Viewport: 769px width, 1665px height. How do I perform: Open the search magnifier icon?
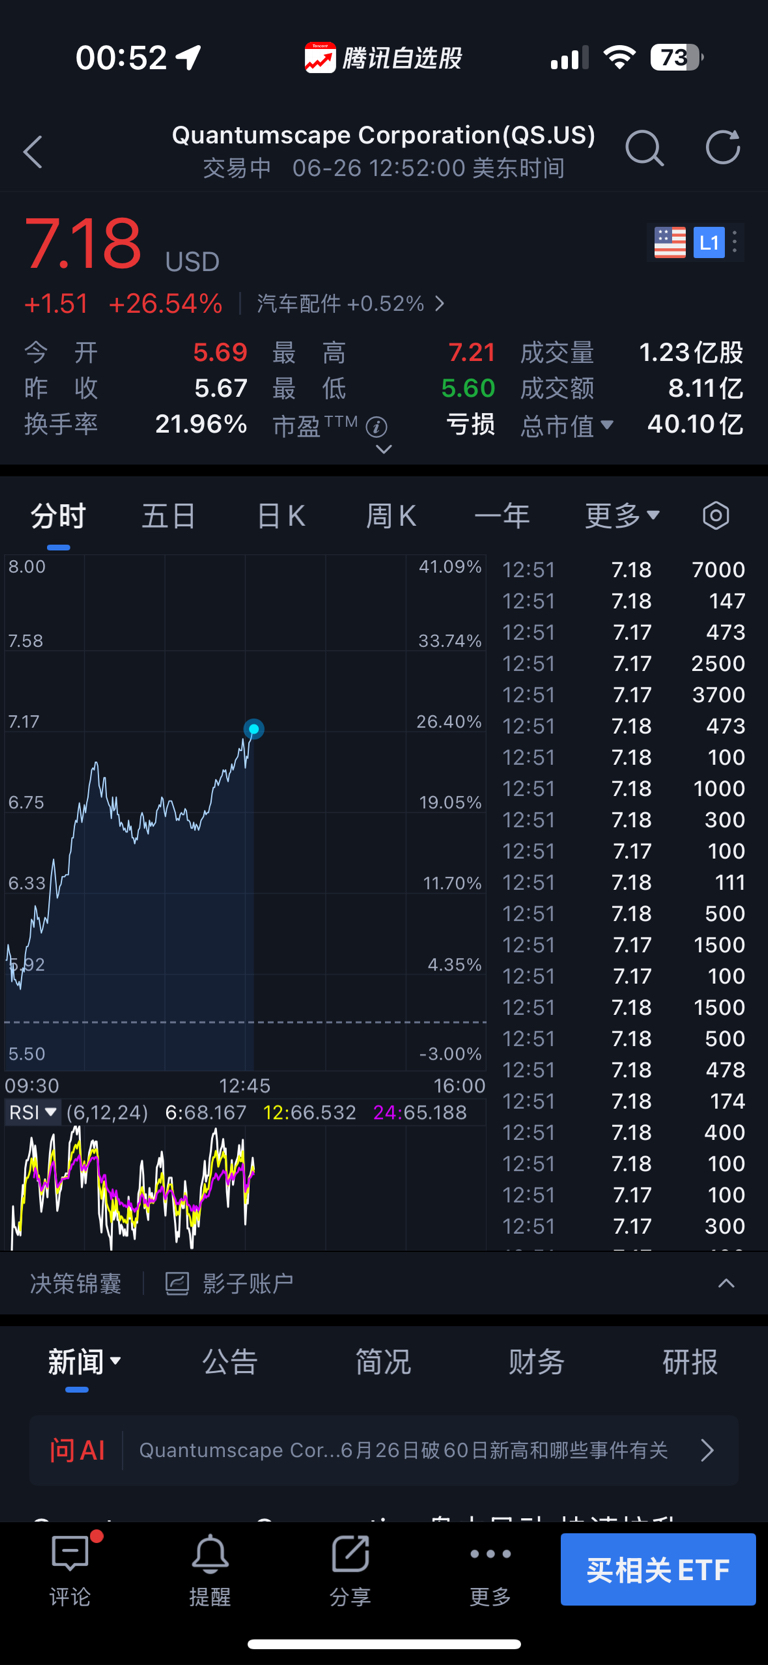644,149
